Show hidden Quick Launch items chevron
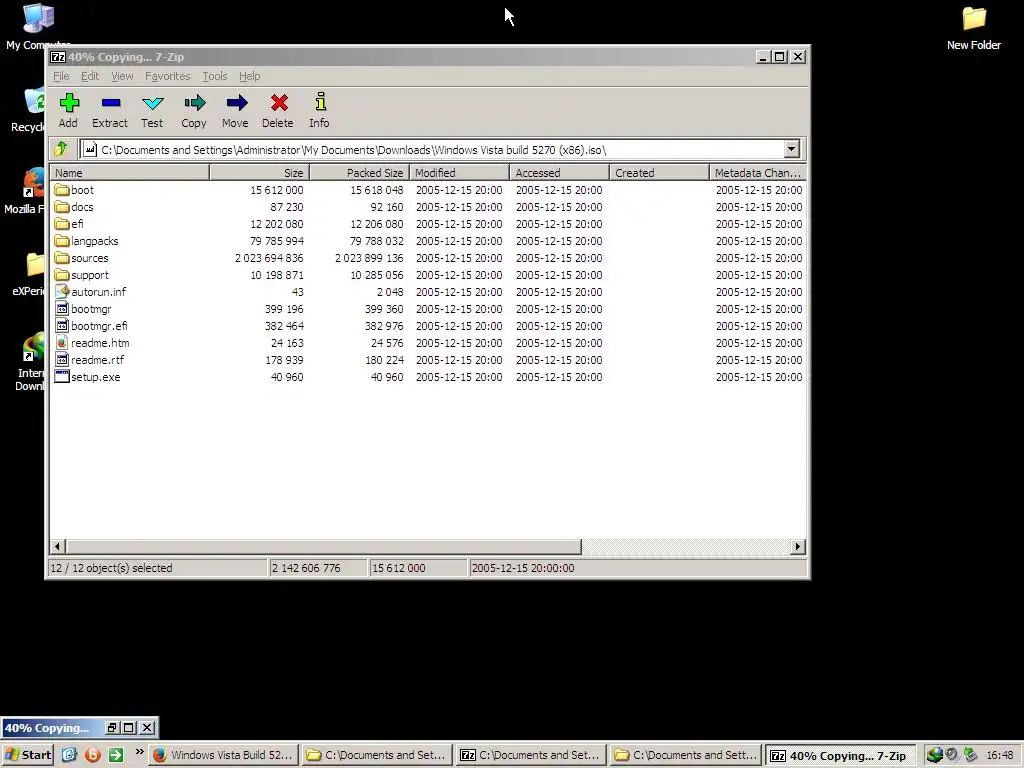This screenshot has width=1024, height=768. point(140,752)
